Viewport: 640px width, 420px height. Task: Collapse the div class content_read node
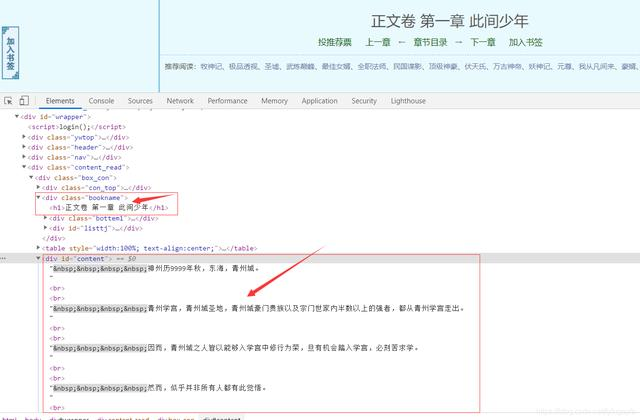pyautogui.click(x=24, y=167)
